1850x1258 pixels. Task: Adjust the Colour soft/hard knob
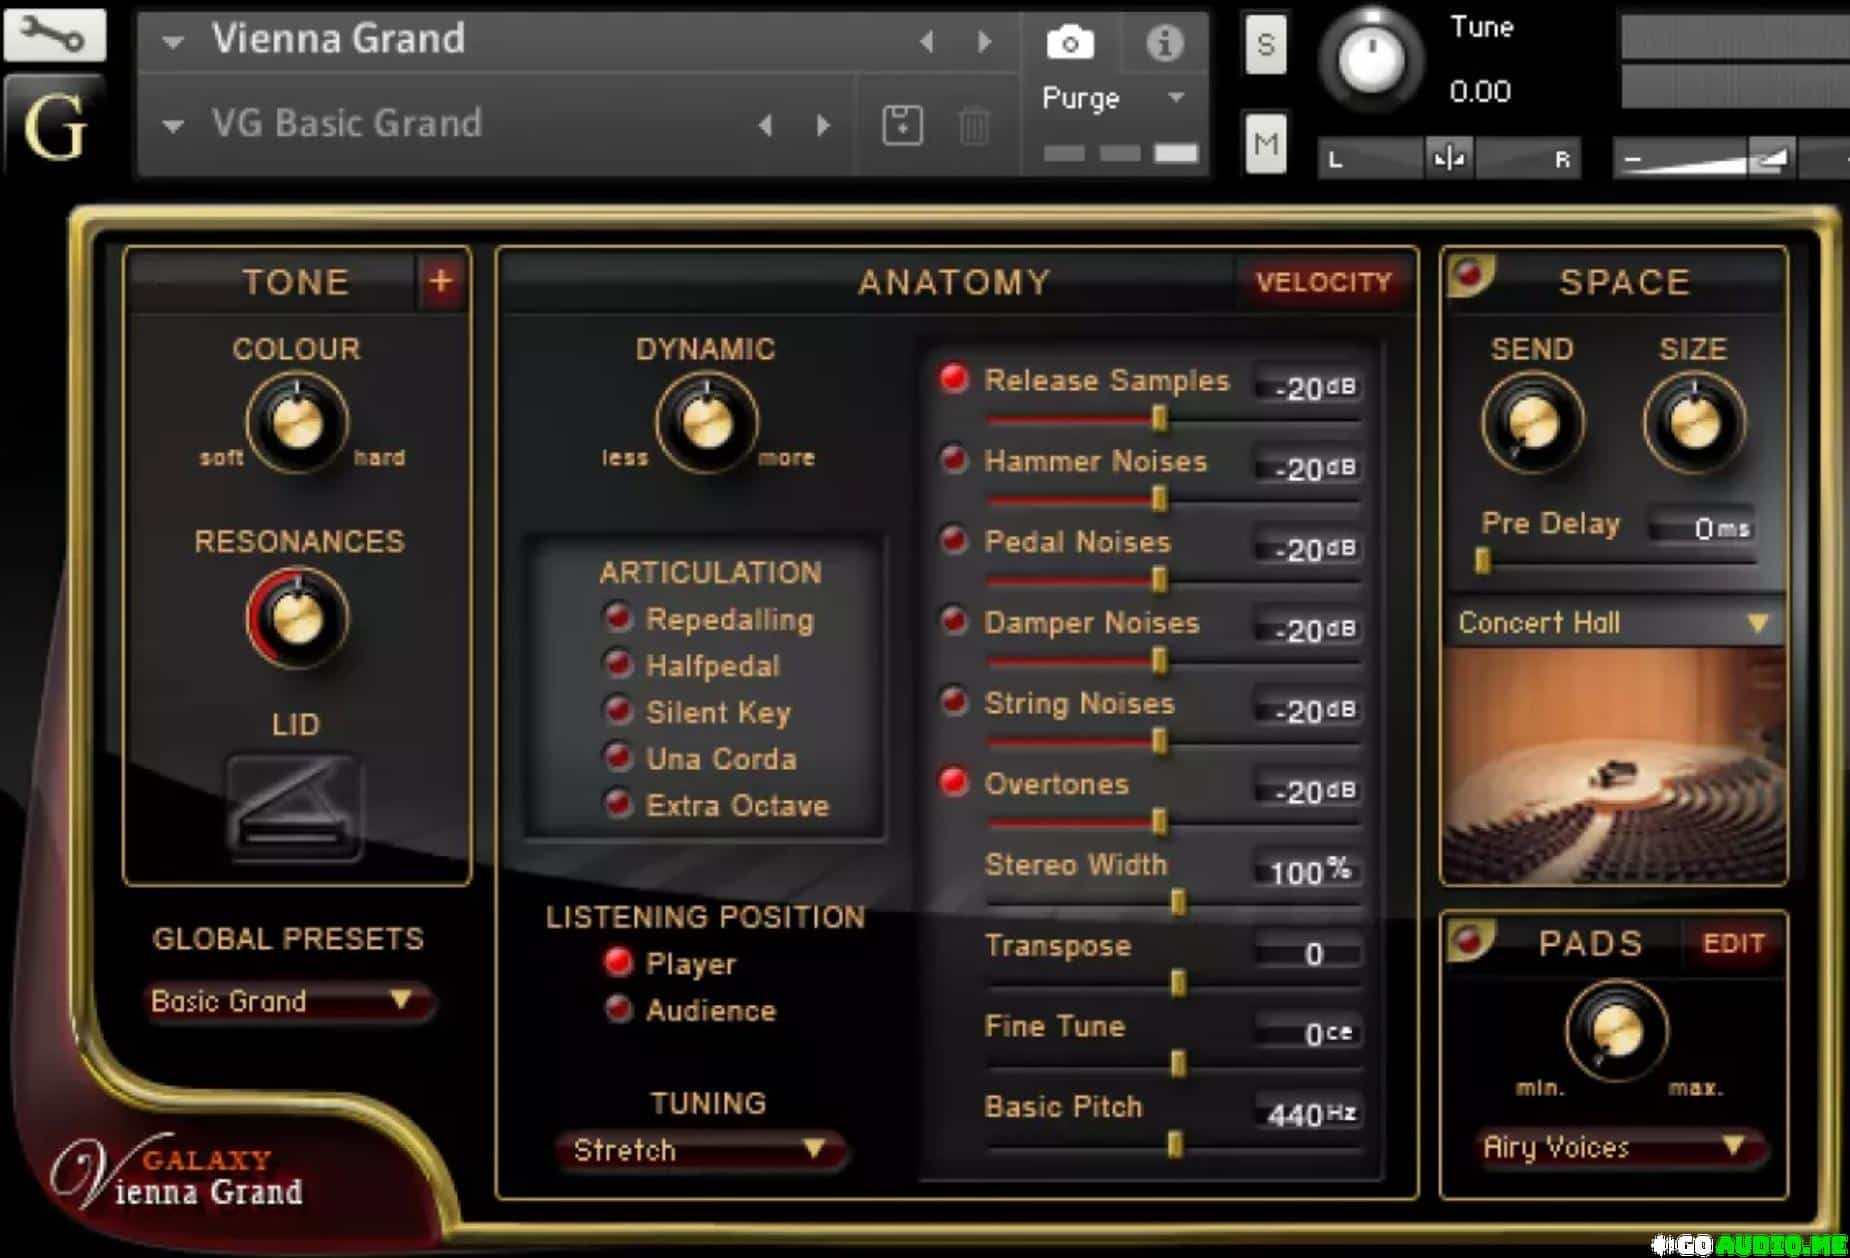click(x=297, y=422)
